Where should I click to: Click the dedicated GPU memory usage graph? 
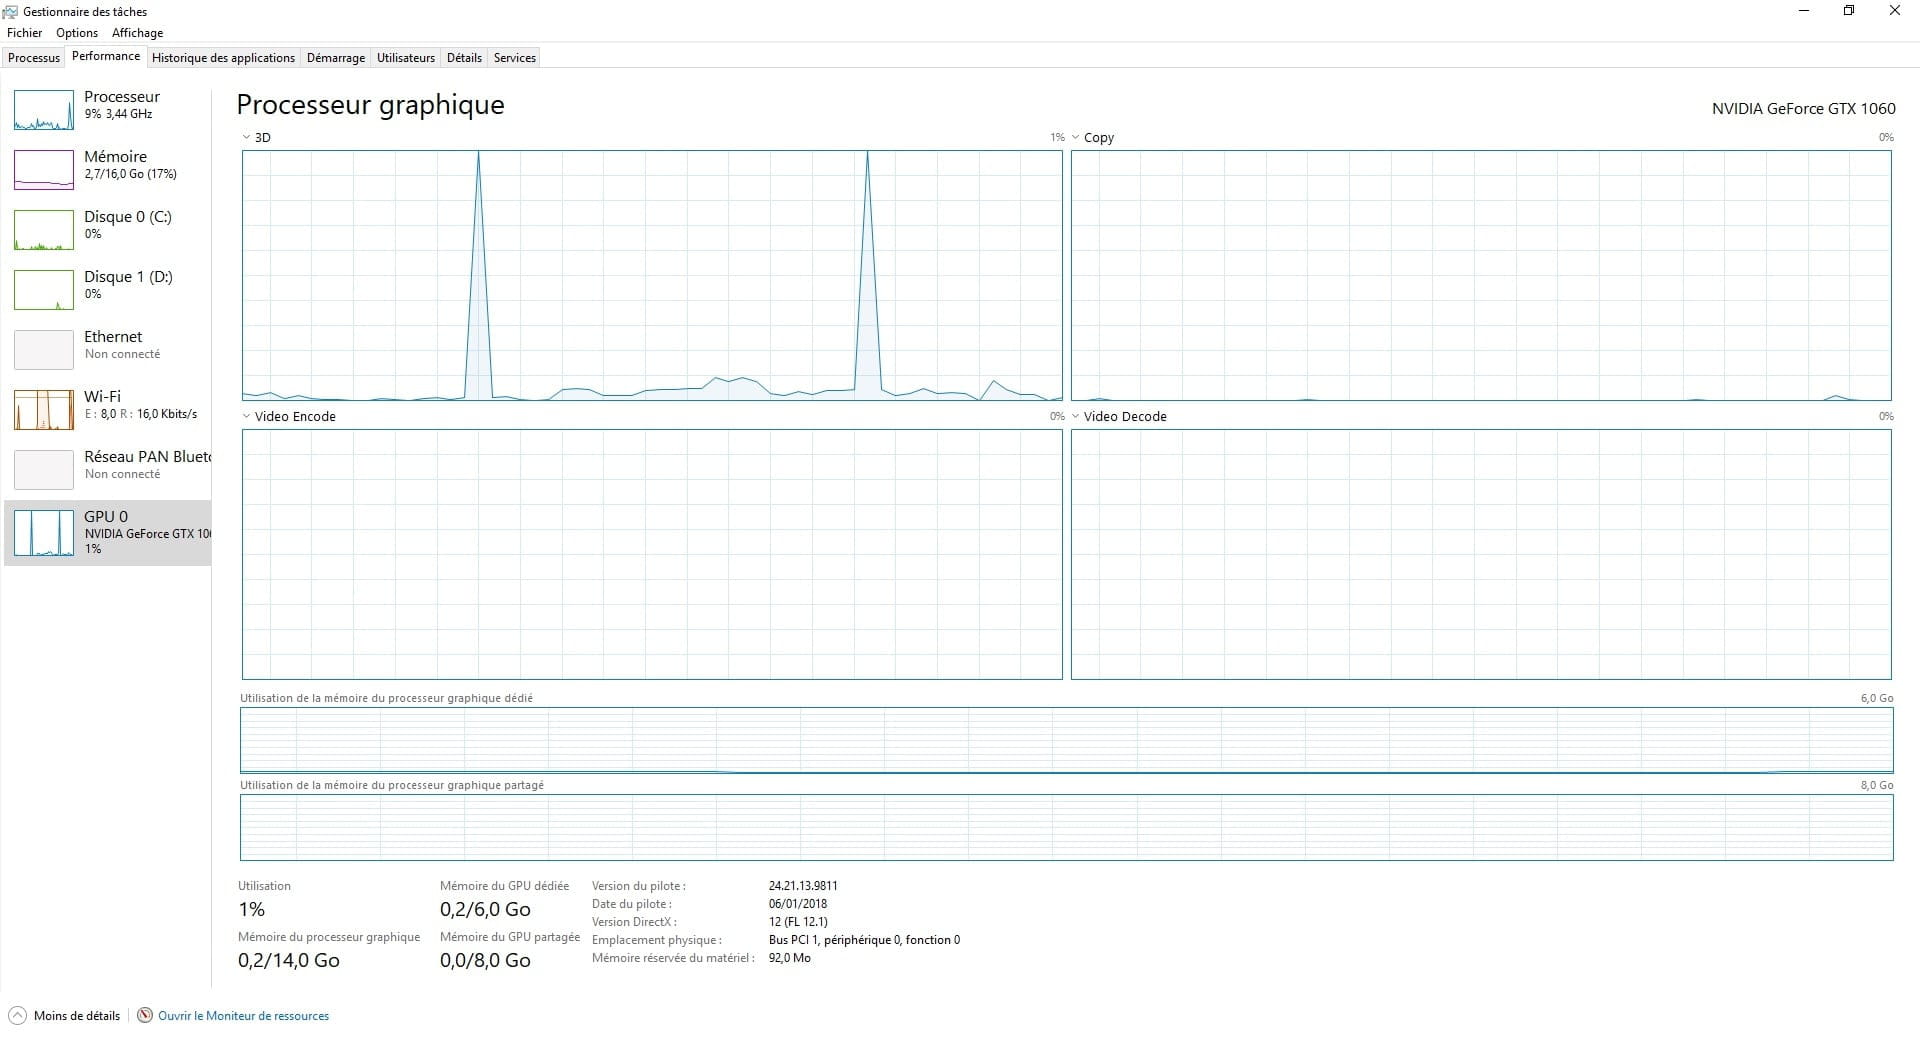click(x=1067, y=740)
